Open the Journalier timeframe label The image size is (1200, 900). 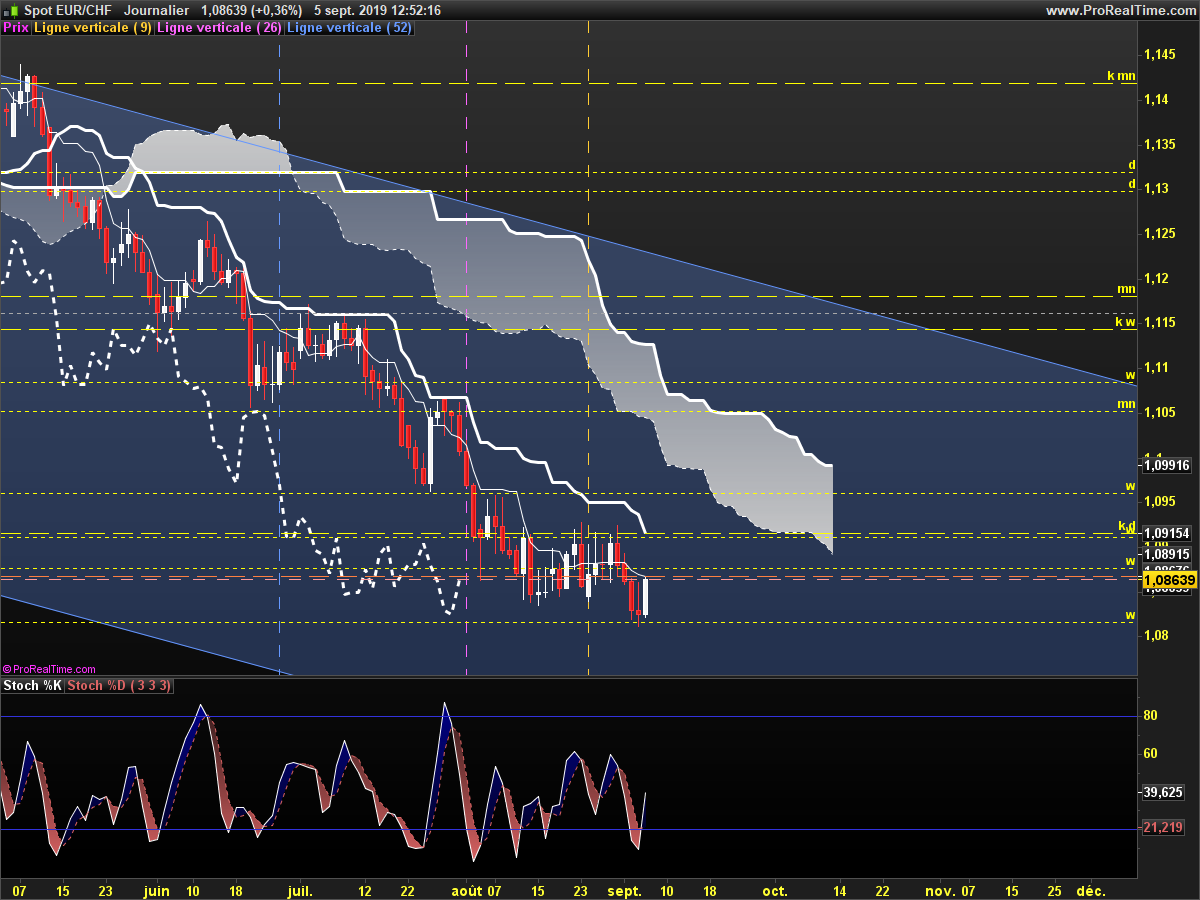point(156,10)
